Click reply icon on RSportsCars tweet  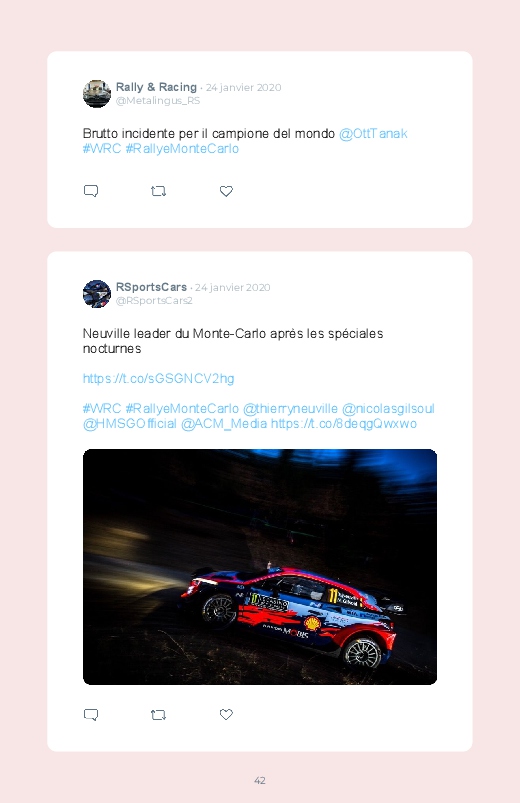coord(91,714)
